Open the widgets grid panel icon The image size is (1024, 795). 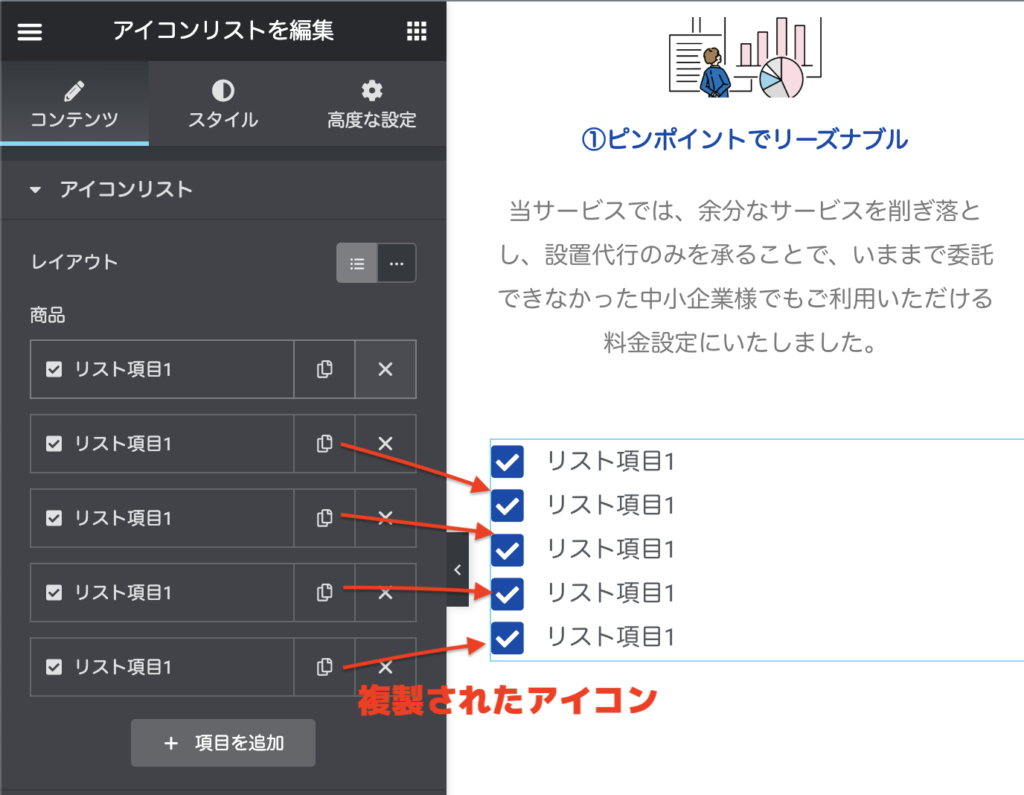(x=417, y=31)
